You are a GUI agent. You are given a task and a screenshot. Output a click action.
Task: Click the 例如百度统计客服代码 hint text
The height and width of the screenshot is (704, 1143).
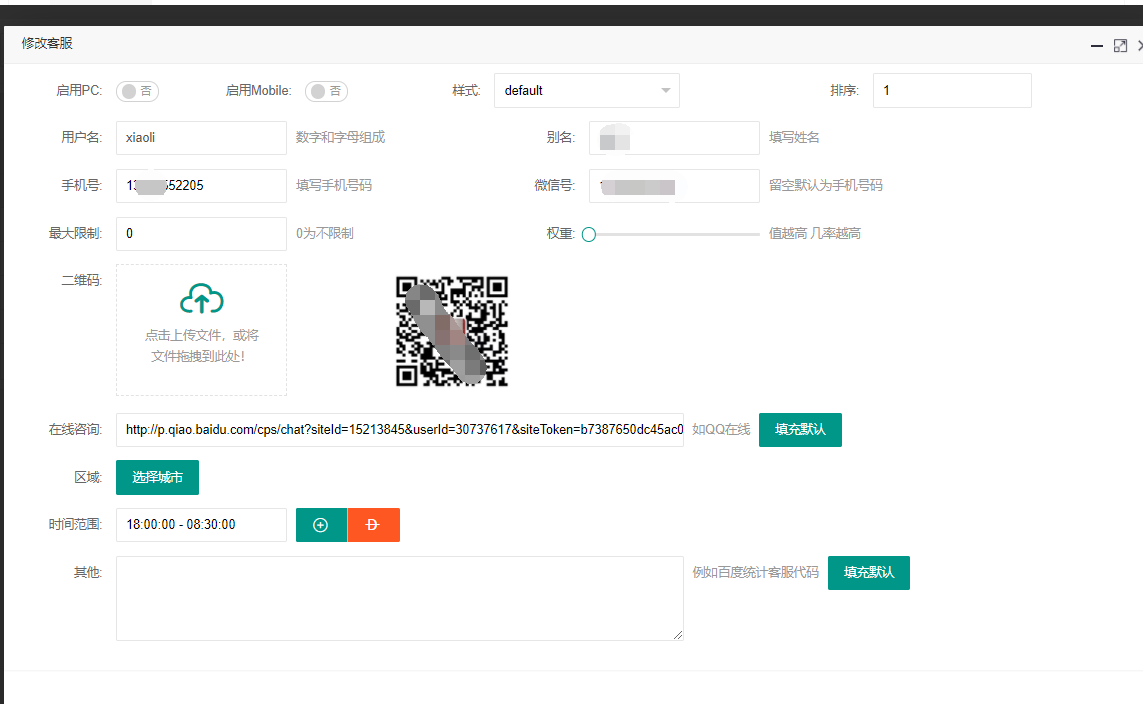pyautogui.click(x=756, y=573)
